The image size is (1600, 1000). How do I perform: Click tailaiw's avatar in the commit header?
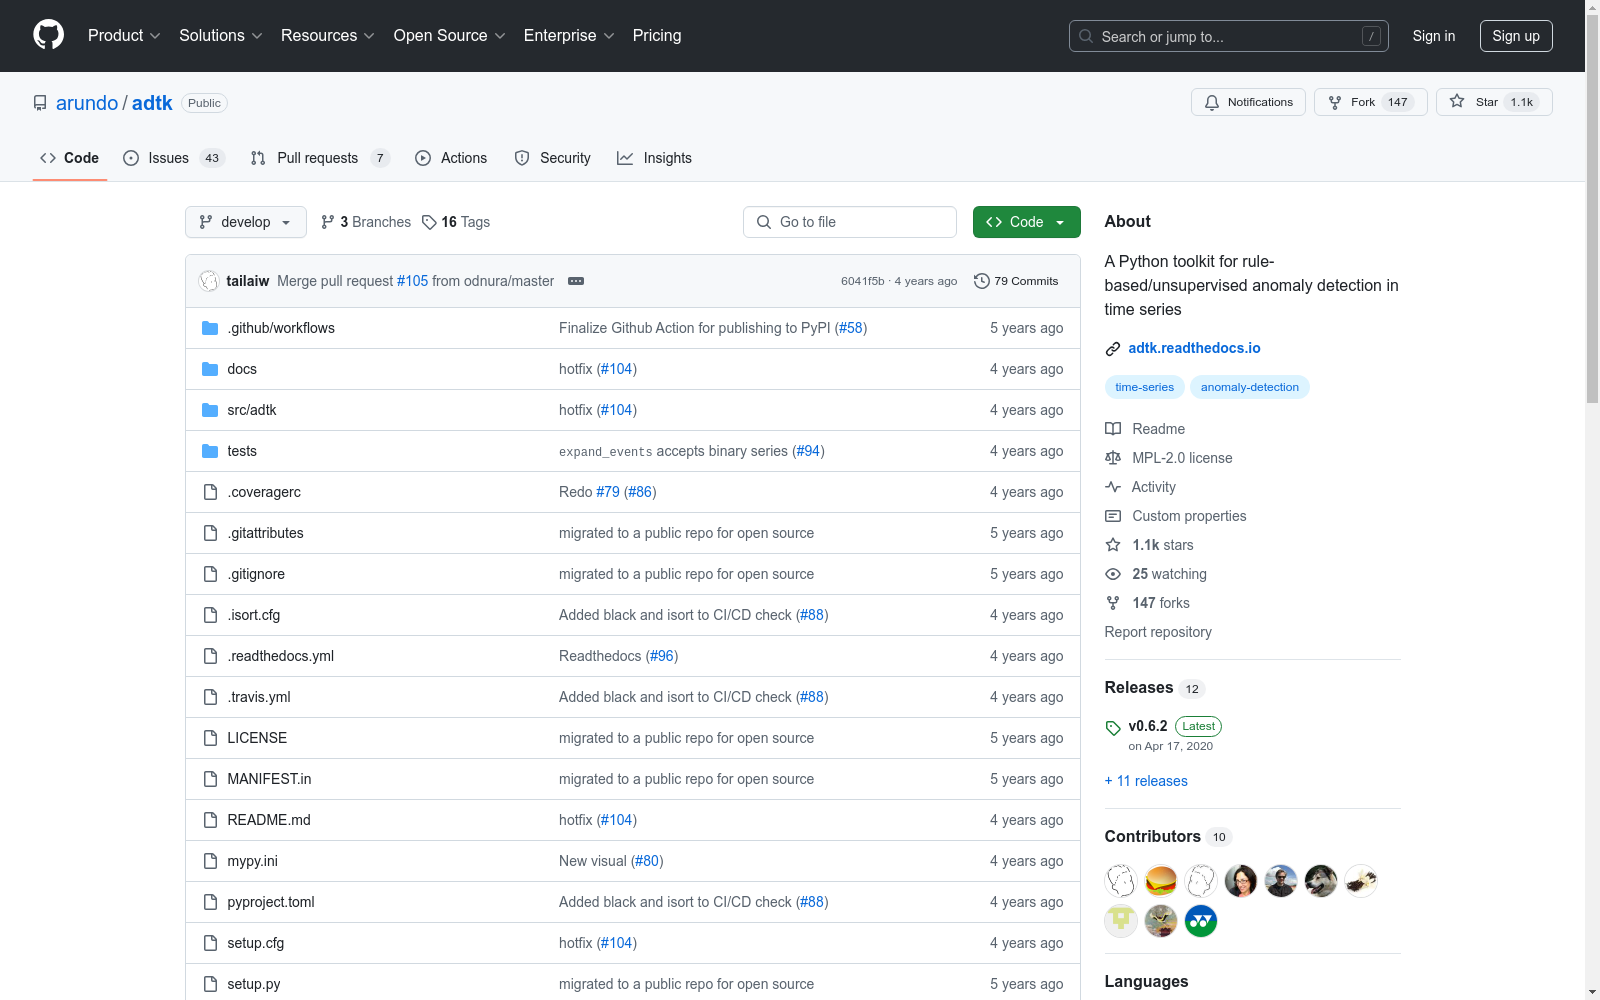[209, 281]
